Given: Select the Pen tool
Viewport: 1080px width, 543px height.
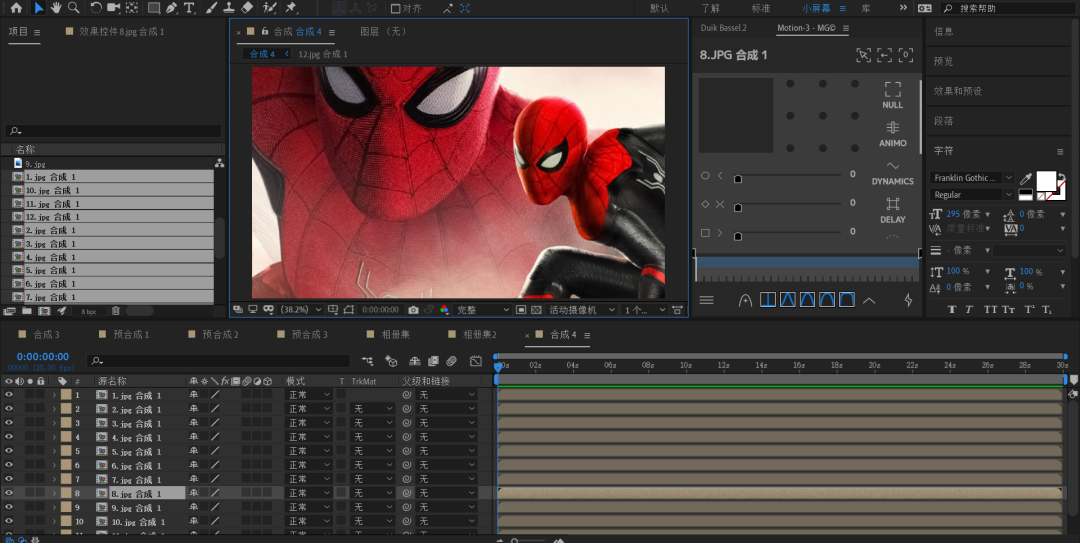Looking at the screenshot, I should click(171, 8).
